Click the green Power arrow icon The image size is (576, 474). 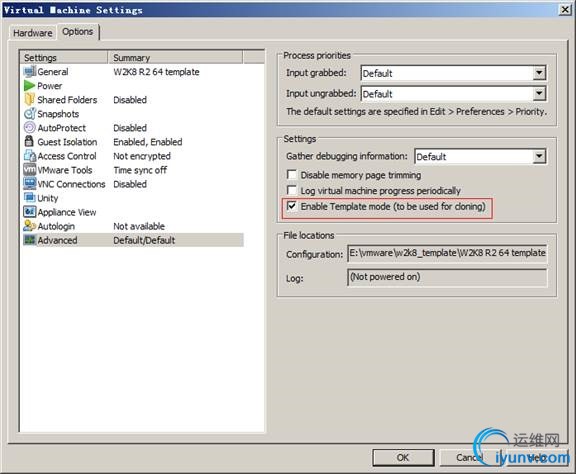[30, 86]
